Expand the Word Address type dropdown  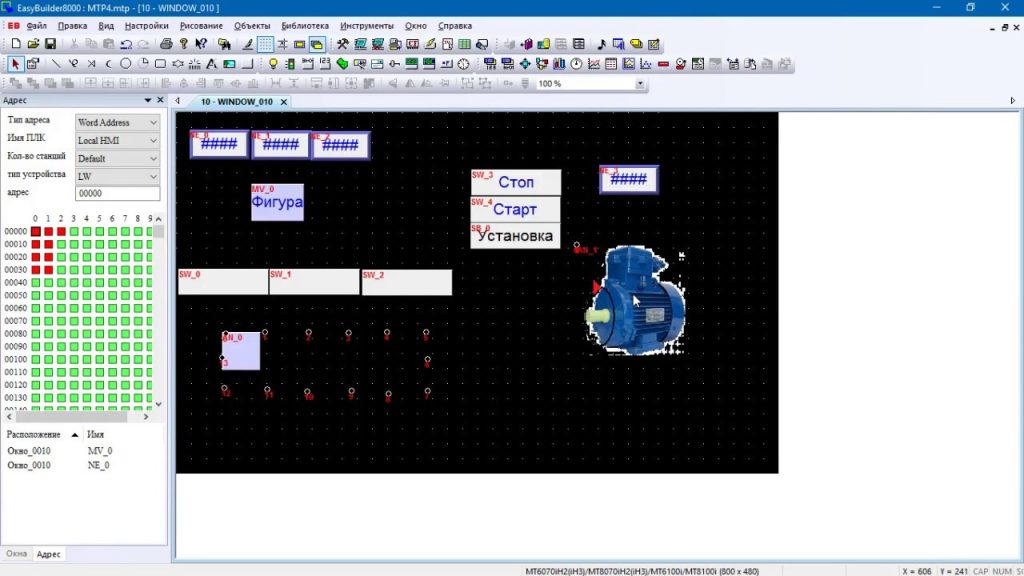tap(118, 122)
